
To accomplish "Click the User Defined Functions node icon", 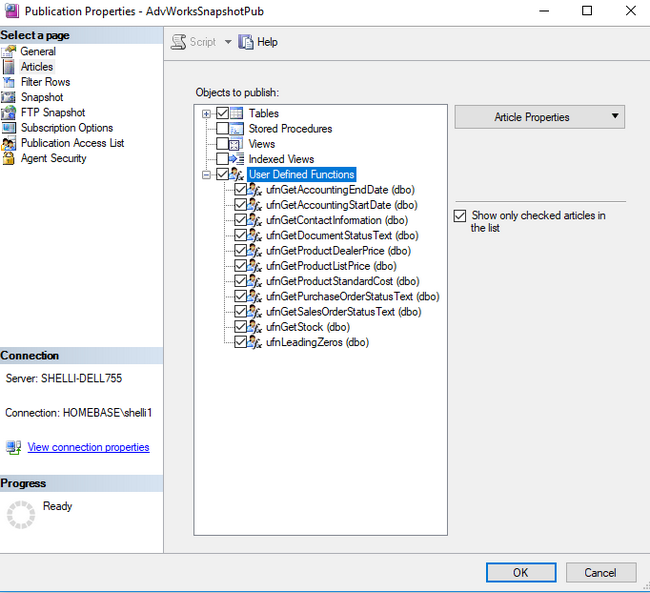I will (x=236, y=175).
